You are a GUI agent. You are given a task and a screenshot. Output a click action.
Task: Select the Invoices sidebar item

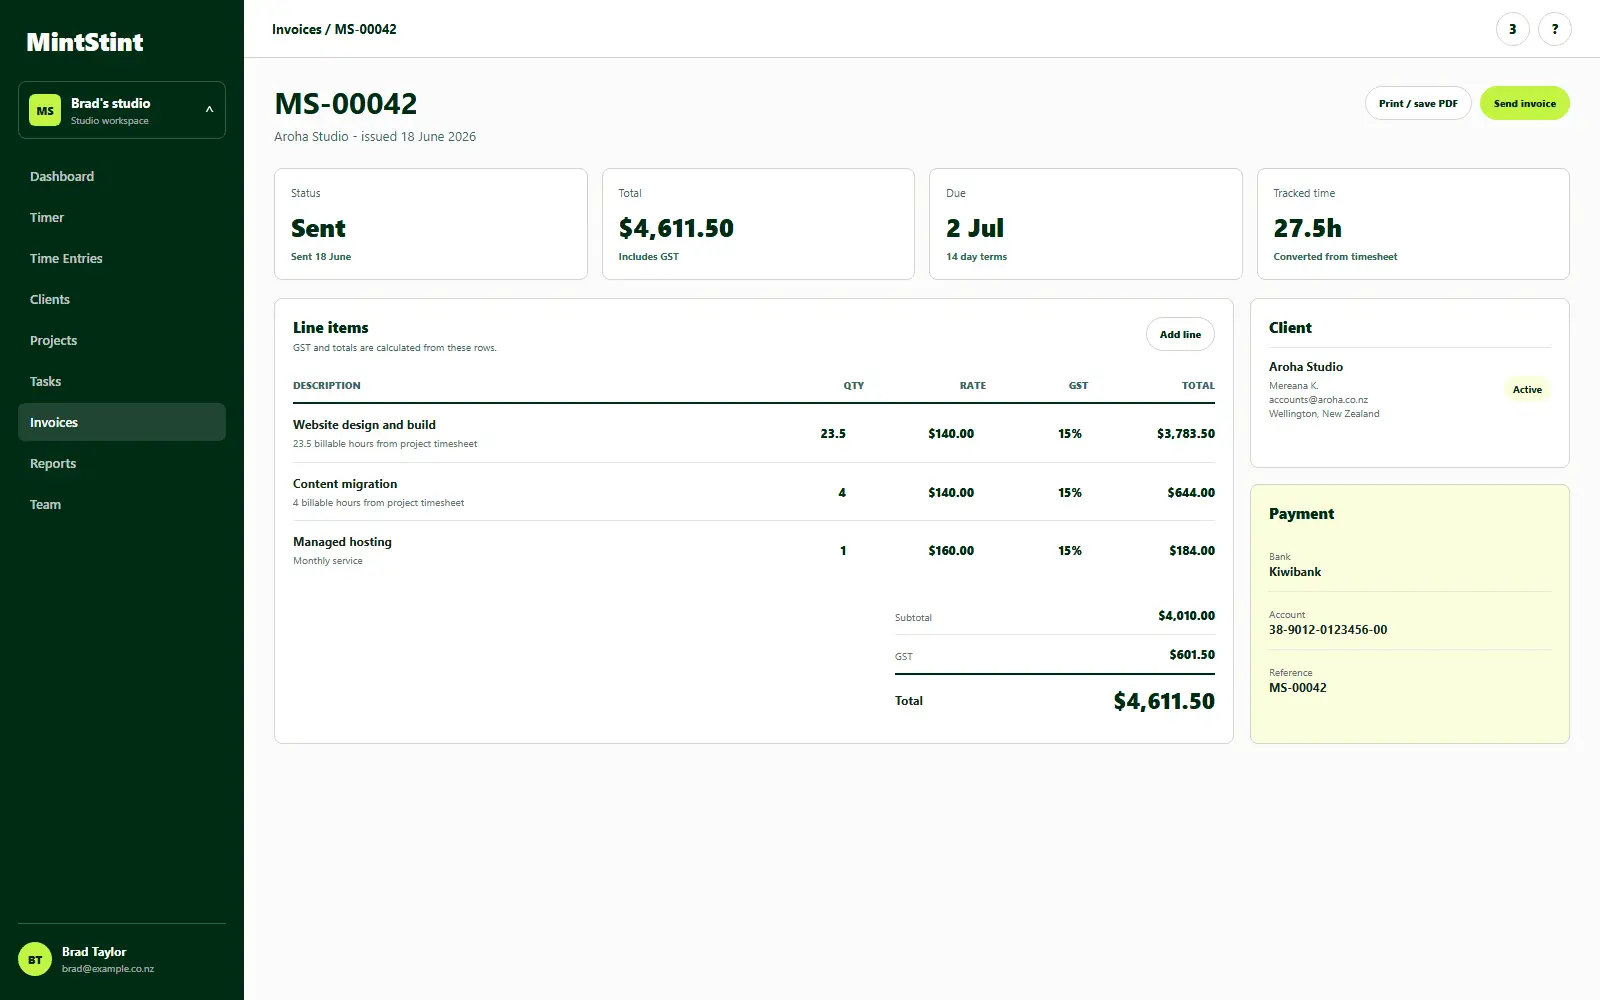(122, 422)
